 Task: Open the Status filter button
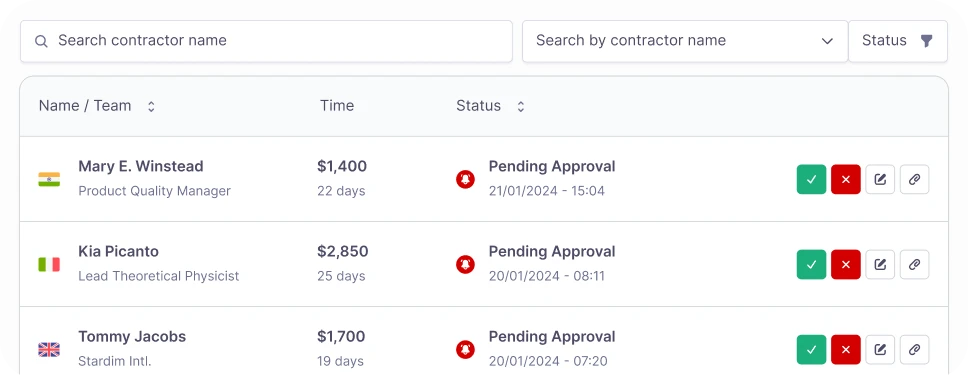click(x=898, y=41)
